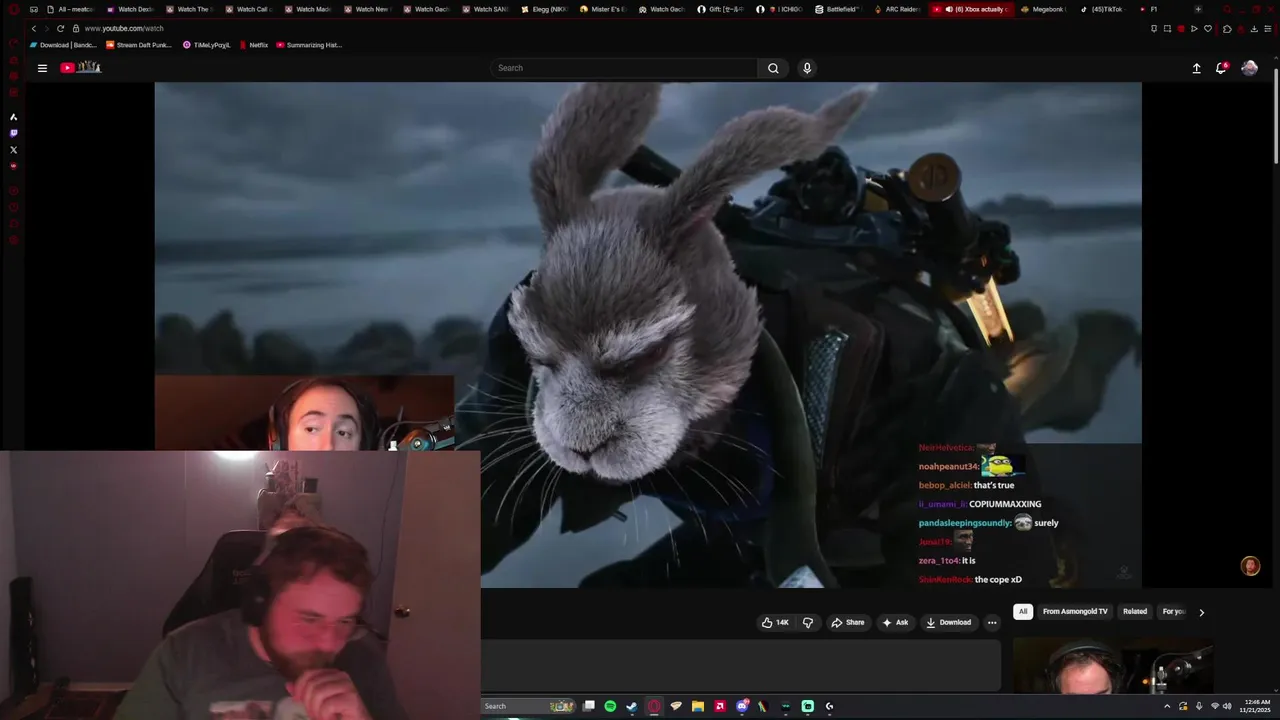The height and width of the screenshot is (720, 1280).
Task: Share the video
Action: pyautogui.click(x=847, y=622)
